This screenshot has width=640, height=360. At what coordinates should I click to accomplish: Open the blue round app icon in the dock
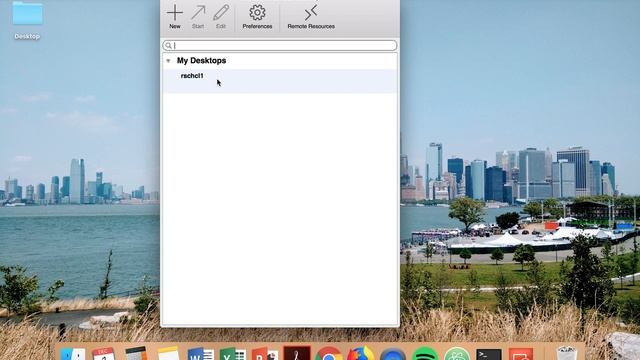[393, 354]
